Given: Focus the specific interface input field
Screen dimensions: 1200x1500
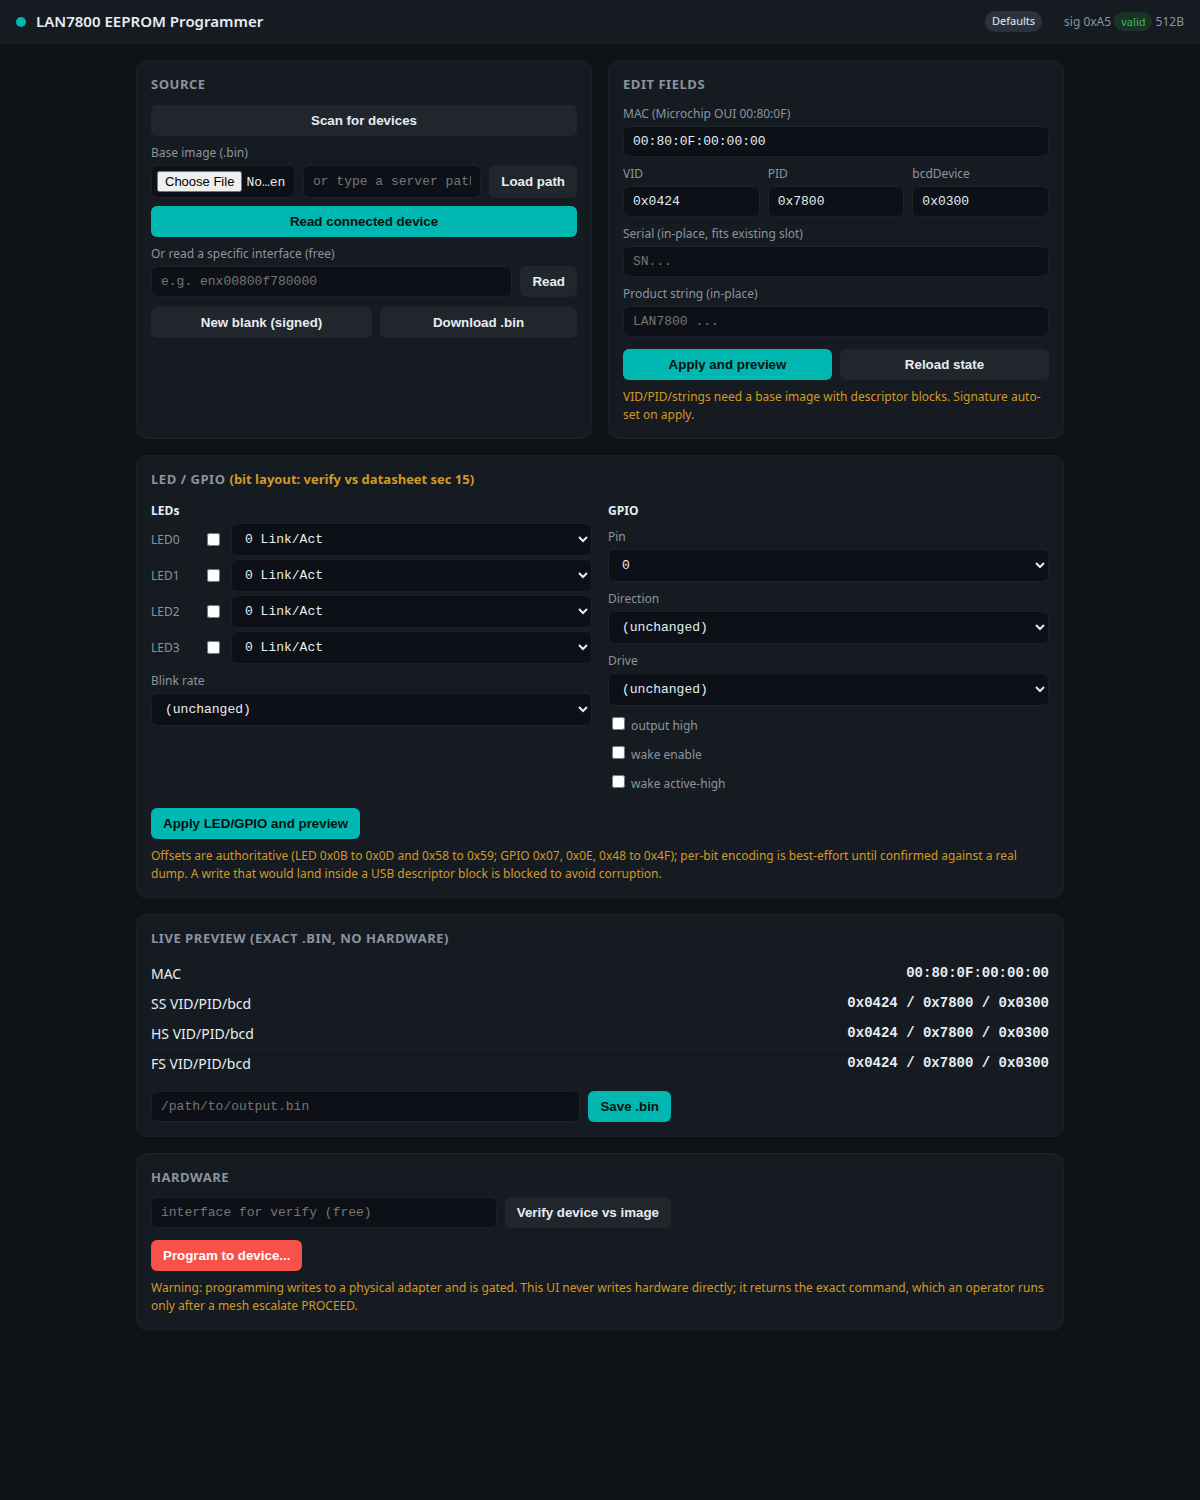Looking at the screenshot, I should point(331,281).
